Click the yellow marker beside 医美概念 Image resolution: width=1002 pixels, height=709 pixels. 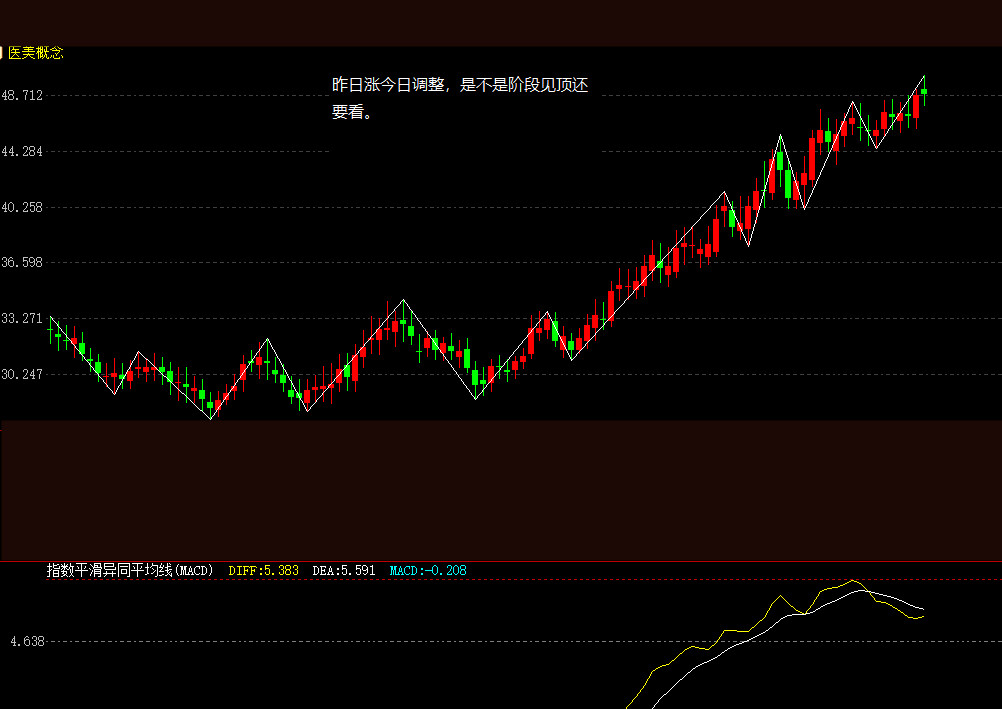click(2, 53)
